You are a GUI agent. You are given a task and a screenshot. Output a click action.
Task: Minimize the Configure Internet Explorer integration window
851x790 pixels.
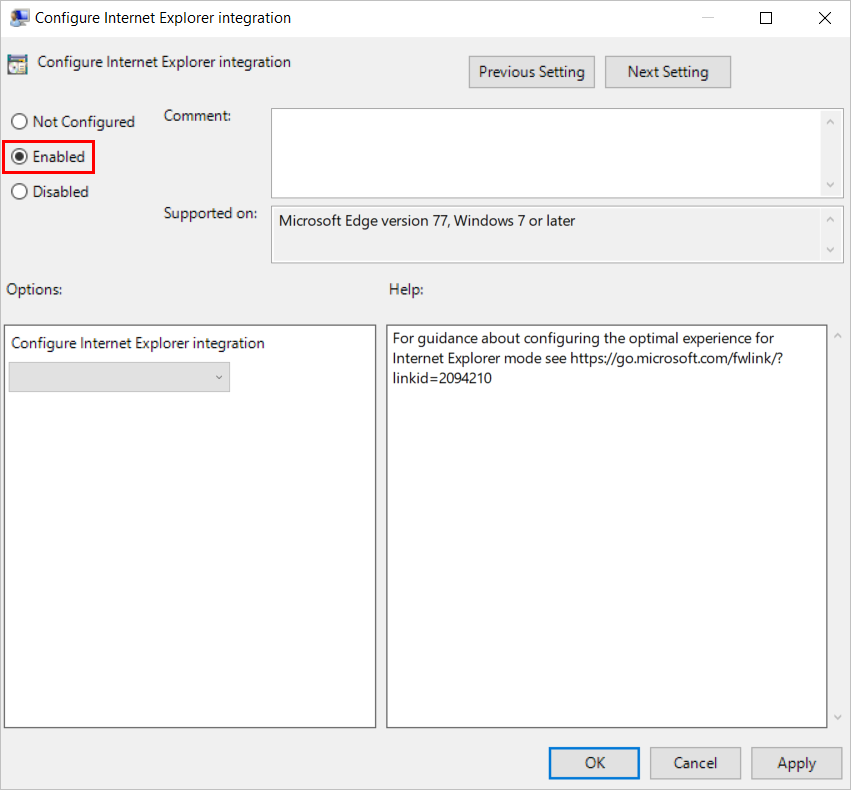point(708,18)
